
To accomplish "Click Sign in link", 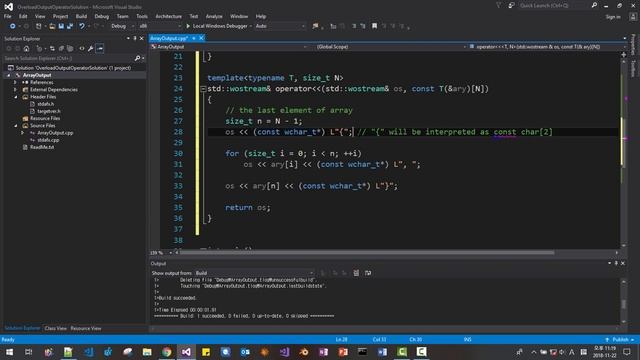I will pyautogui.click(x=613, y=17).
